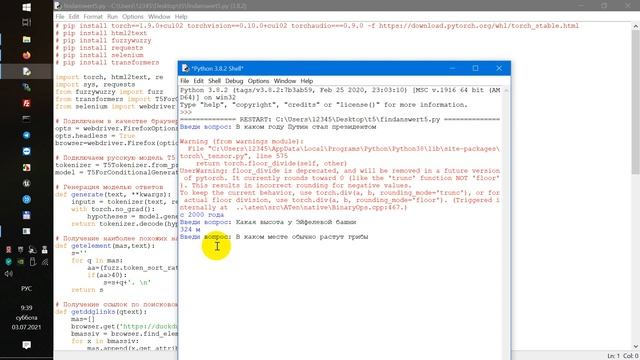Click editor window icon in title bar

[x=58, y=5]
